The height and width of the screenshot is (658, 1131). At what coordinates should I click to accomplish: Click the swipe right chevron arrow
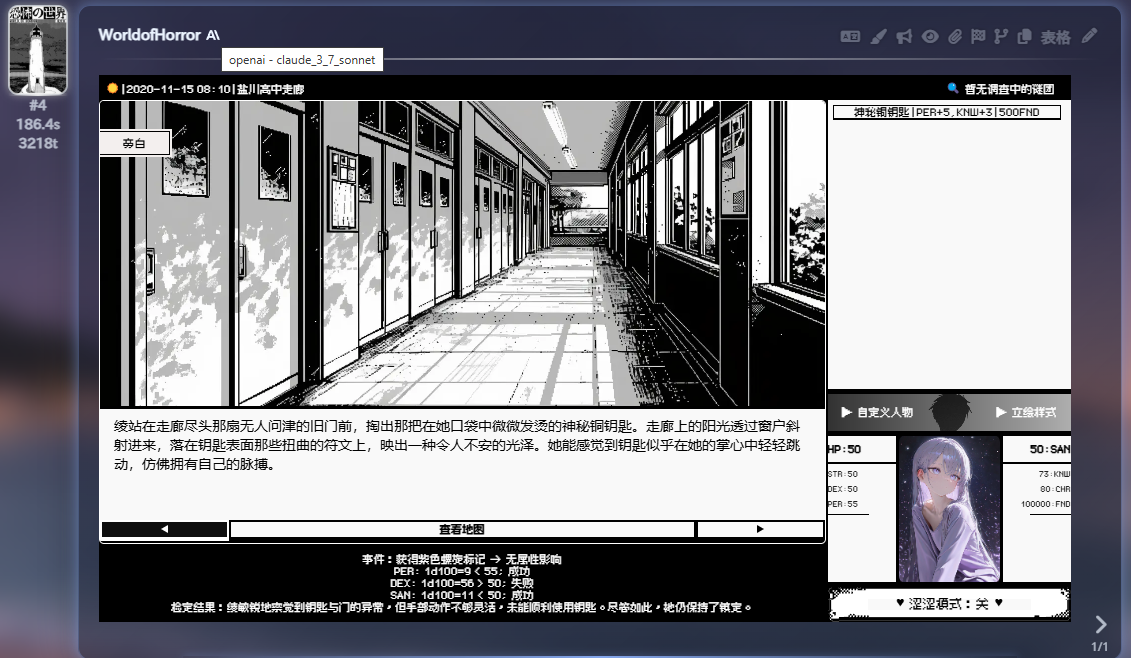pyautogui.click(x=1100, y=624)
